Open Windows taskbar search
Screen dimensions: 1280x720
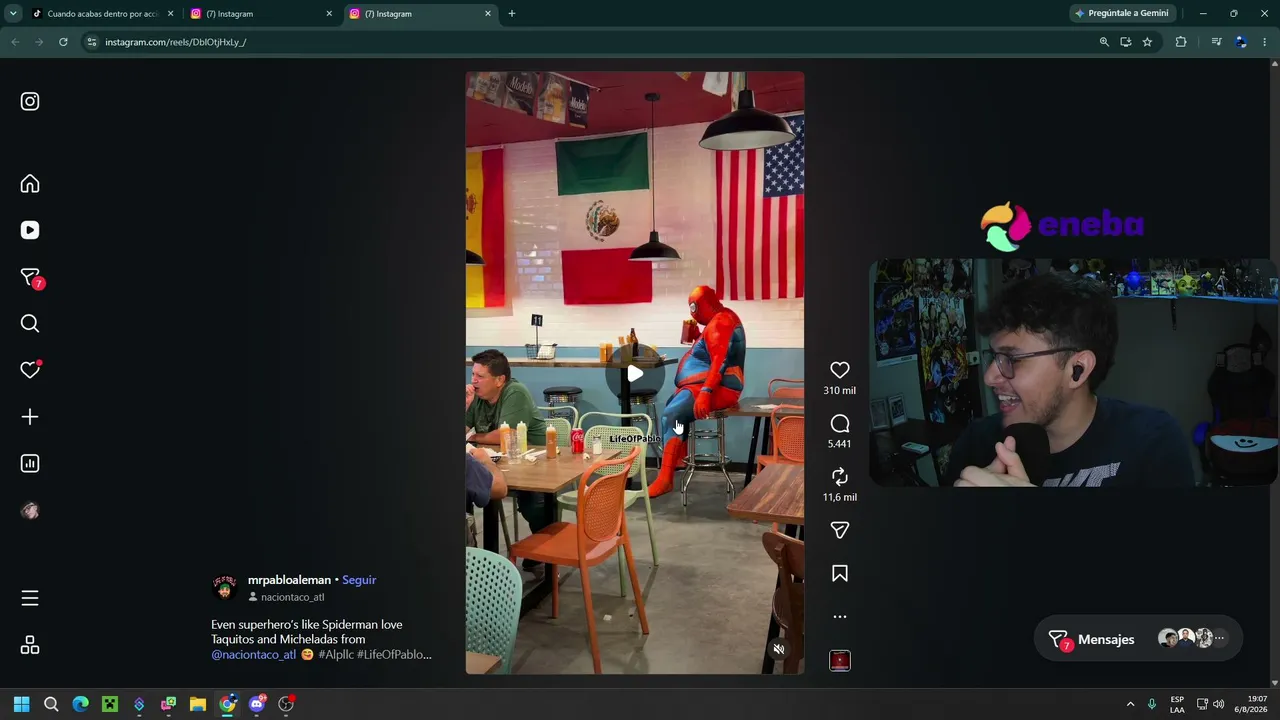tap(51, 704)
